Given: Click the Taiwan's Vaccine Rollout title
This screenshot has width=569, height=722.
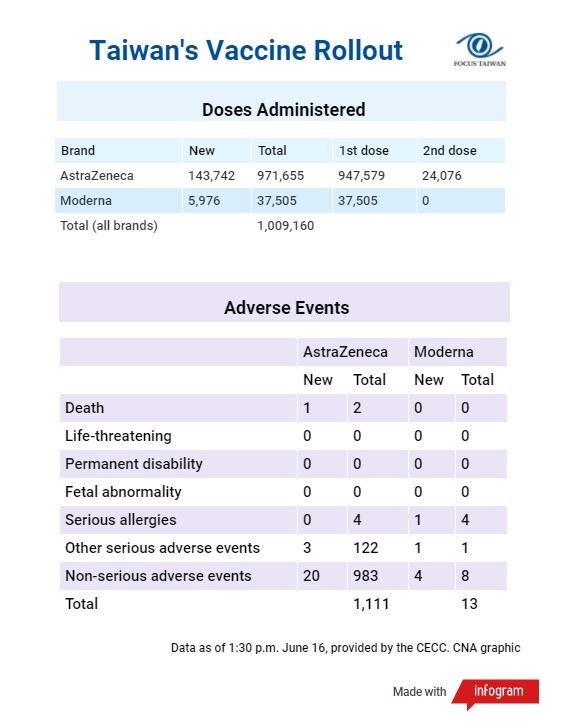Looking at the screenshot, I should pos(246,50).
